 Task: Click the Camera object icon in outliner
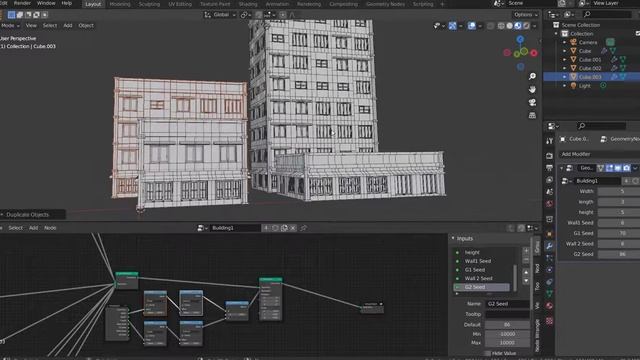tap(573, 42)
